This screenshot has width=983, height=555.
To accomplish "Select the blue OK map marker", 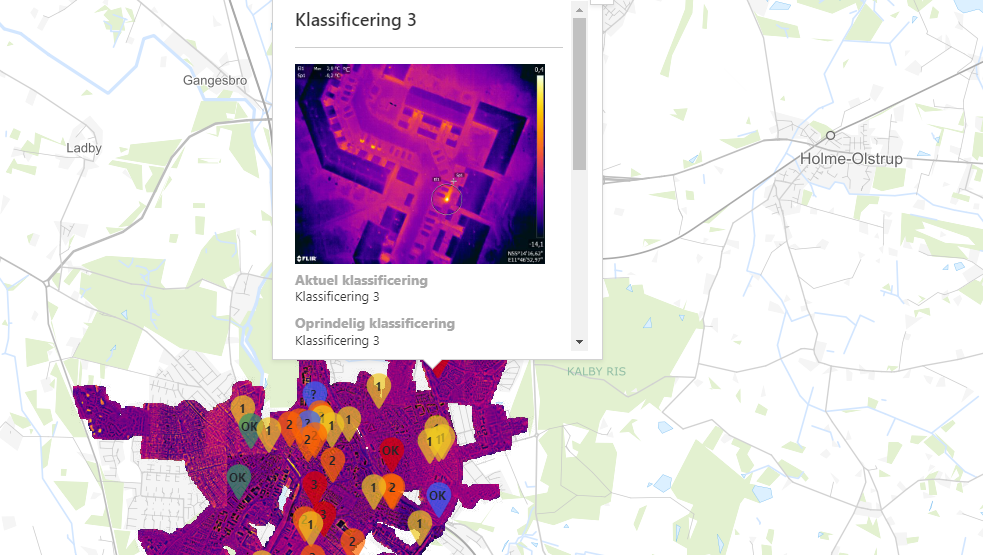I will click(x=437, y=495).
